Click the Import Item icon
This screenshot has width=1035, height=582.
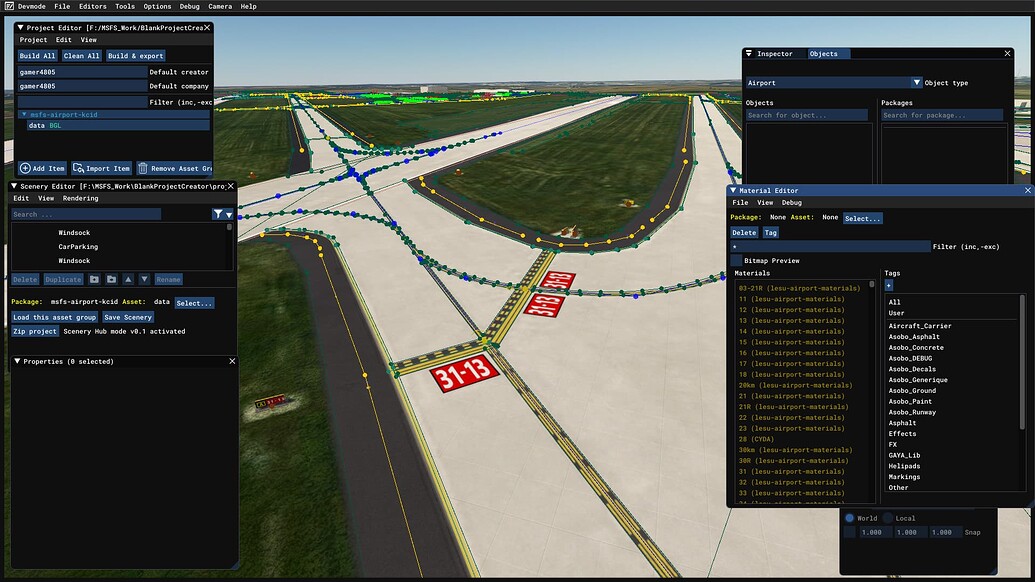(x=77, y=168)
